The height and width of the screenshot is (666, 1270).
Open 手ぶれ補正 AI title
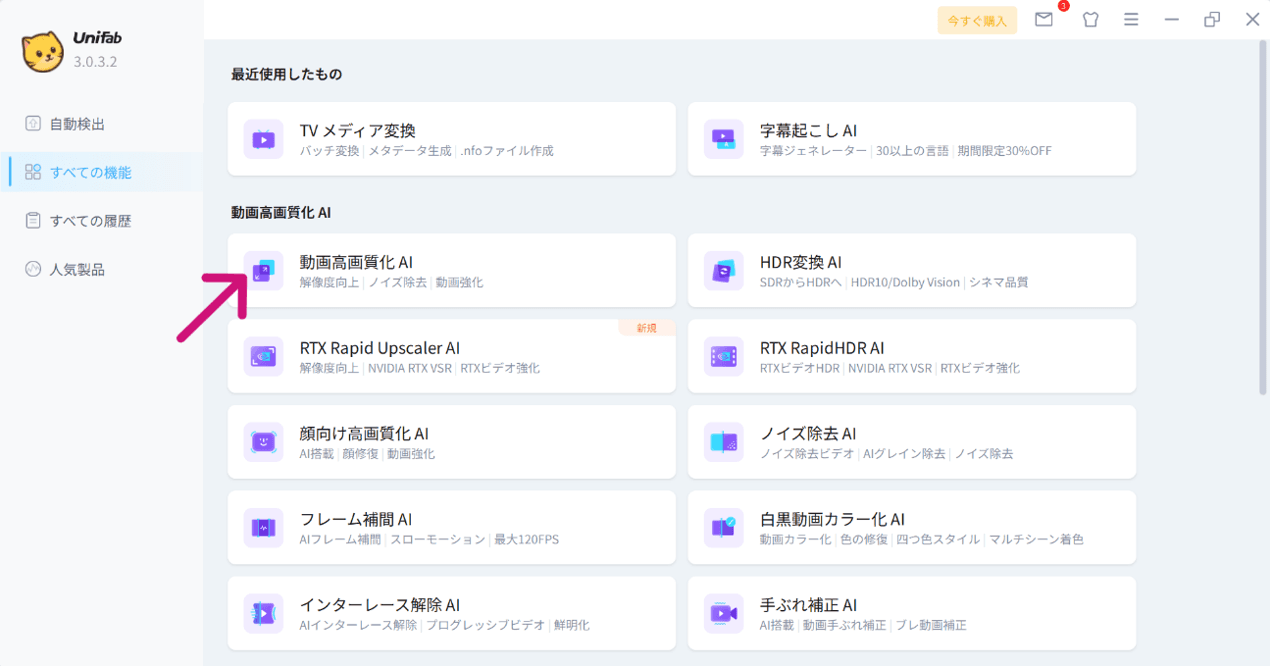pos(808,605)
